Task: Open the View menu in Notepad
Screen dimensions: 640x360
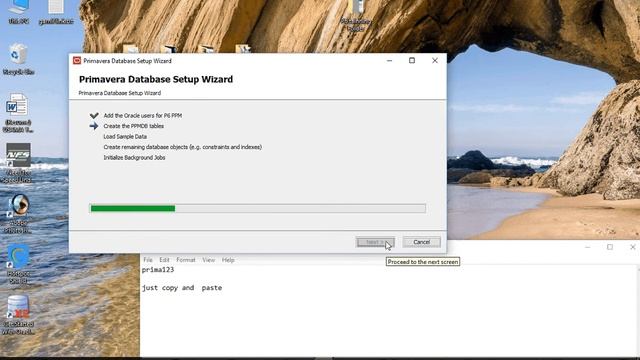Action: tap(209, 260)
